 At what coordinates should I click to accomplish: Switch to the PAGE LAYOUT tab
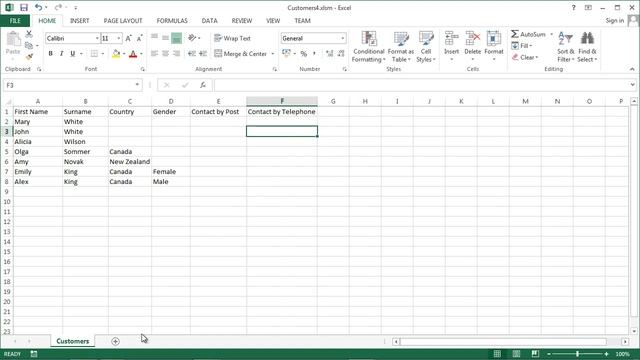tap(123, 20)
